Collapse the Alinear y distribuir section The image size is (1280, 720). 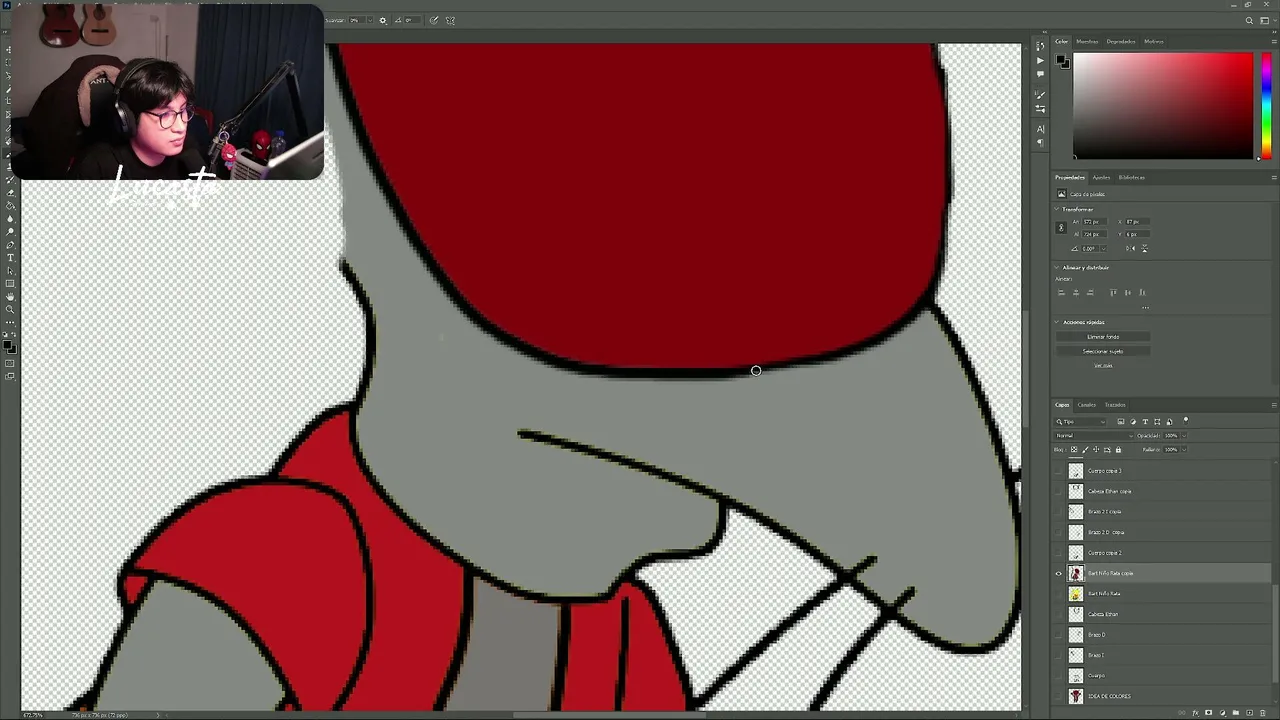(1058, 268)
